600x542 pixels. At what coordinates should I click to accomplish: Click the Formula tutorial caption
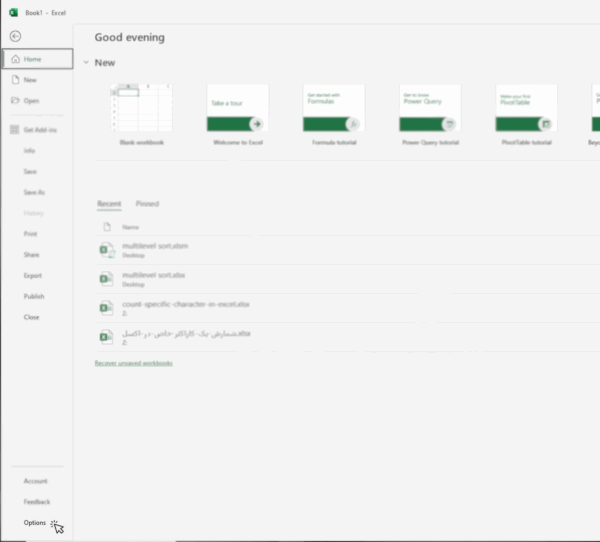334,142
